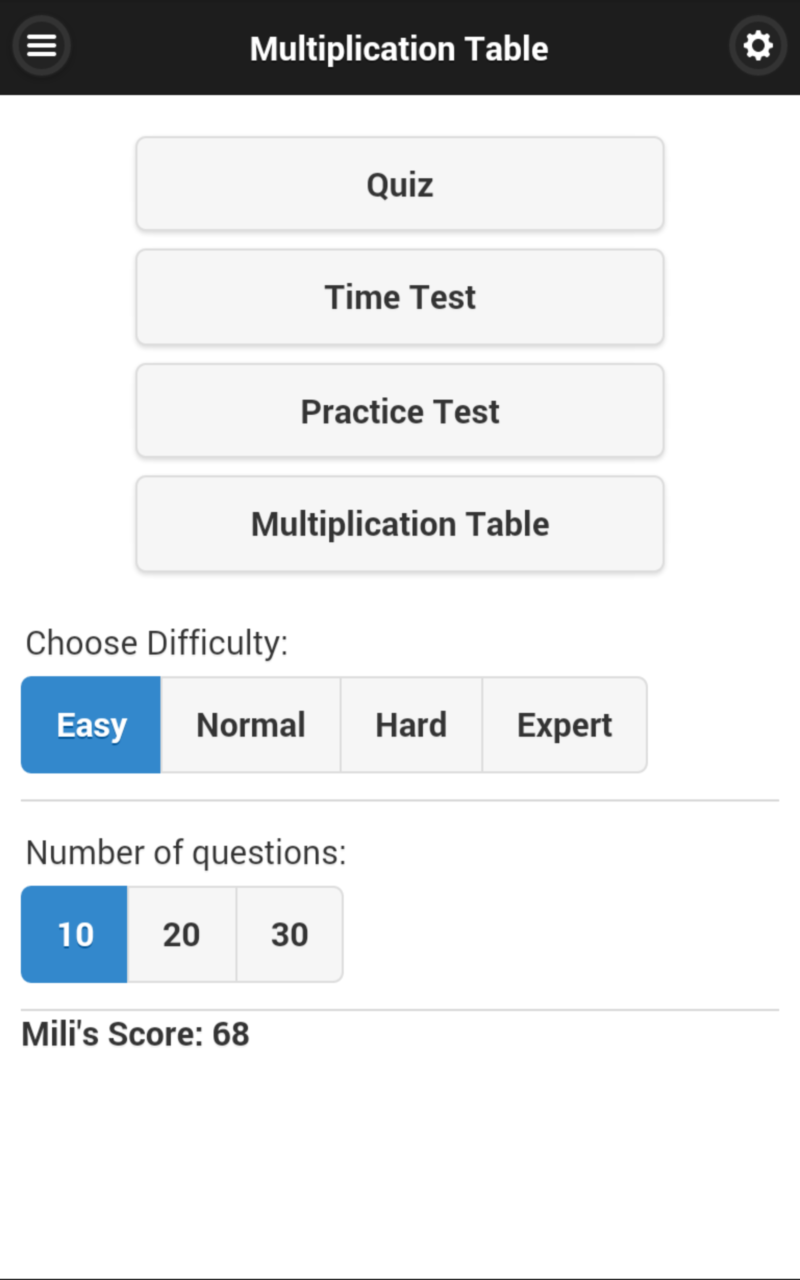This screenshot has width=800, height=1280.
Task: Start the Quiz mode
Action: tap(400, 185)
